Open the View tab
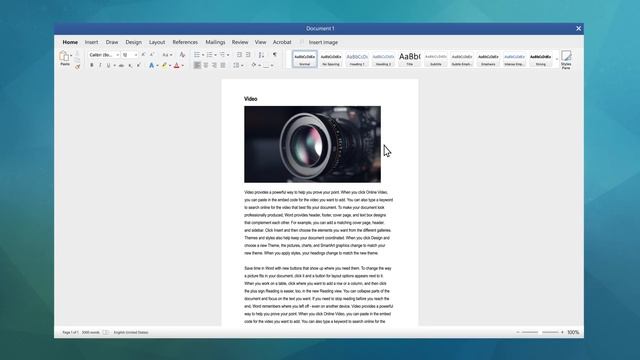This screenshot has width=640, height=360. click(x=260, y=42)
